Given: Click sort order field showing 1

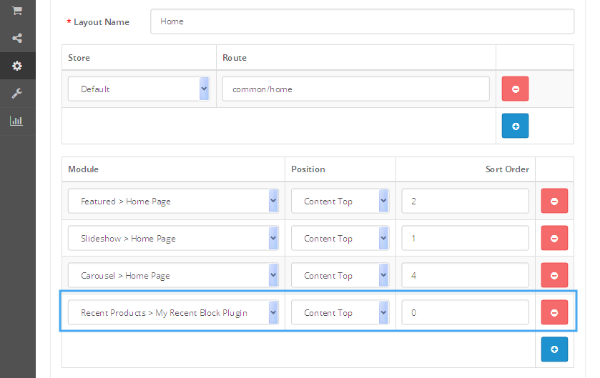Looking at the screenshot, I should tap(465, 238).
